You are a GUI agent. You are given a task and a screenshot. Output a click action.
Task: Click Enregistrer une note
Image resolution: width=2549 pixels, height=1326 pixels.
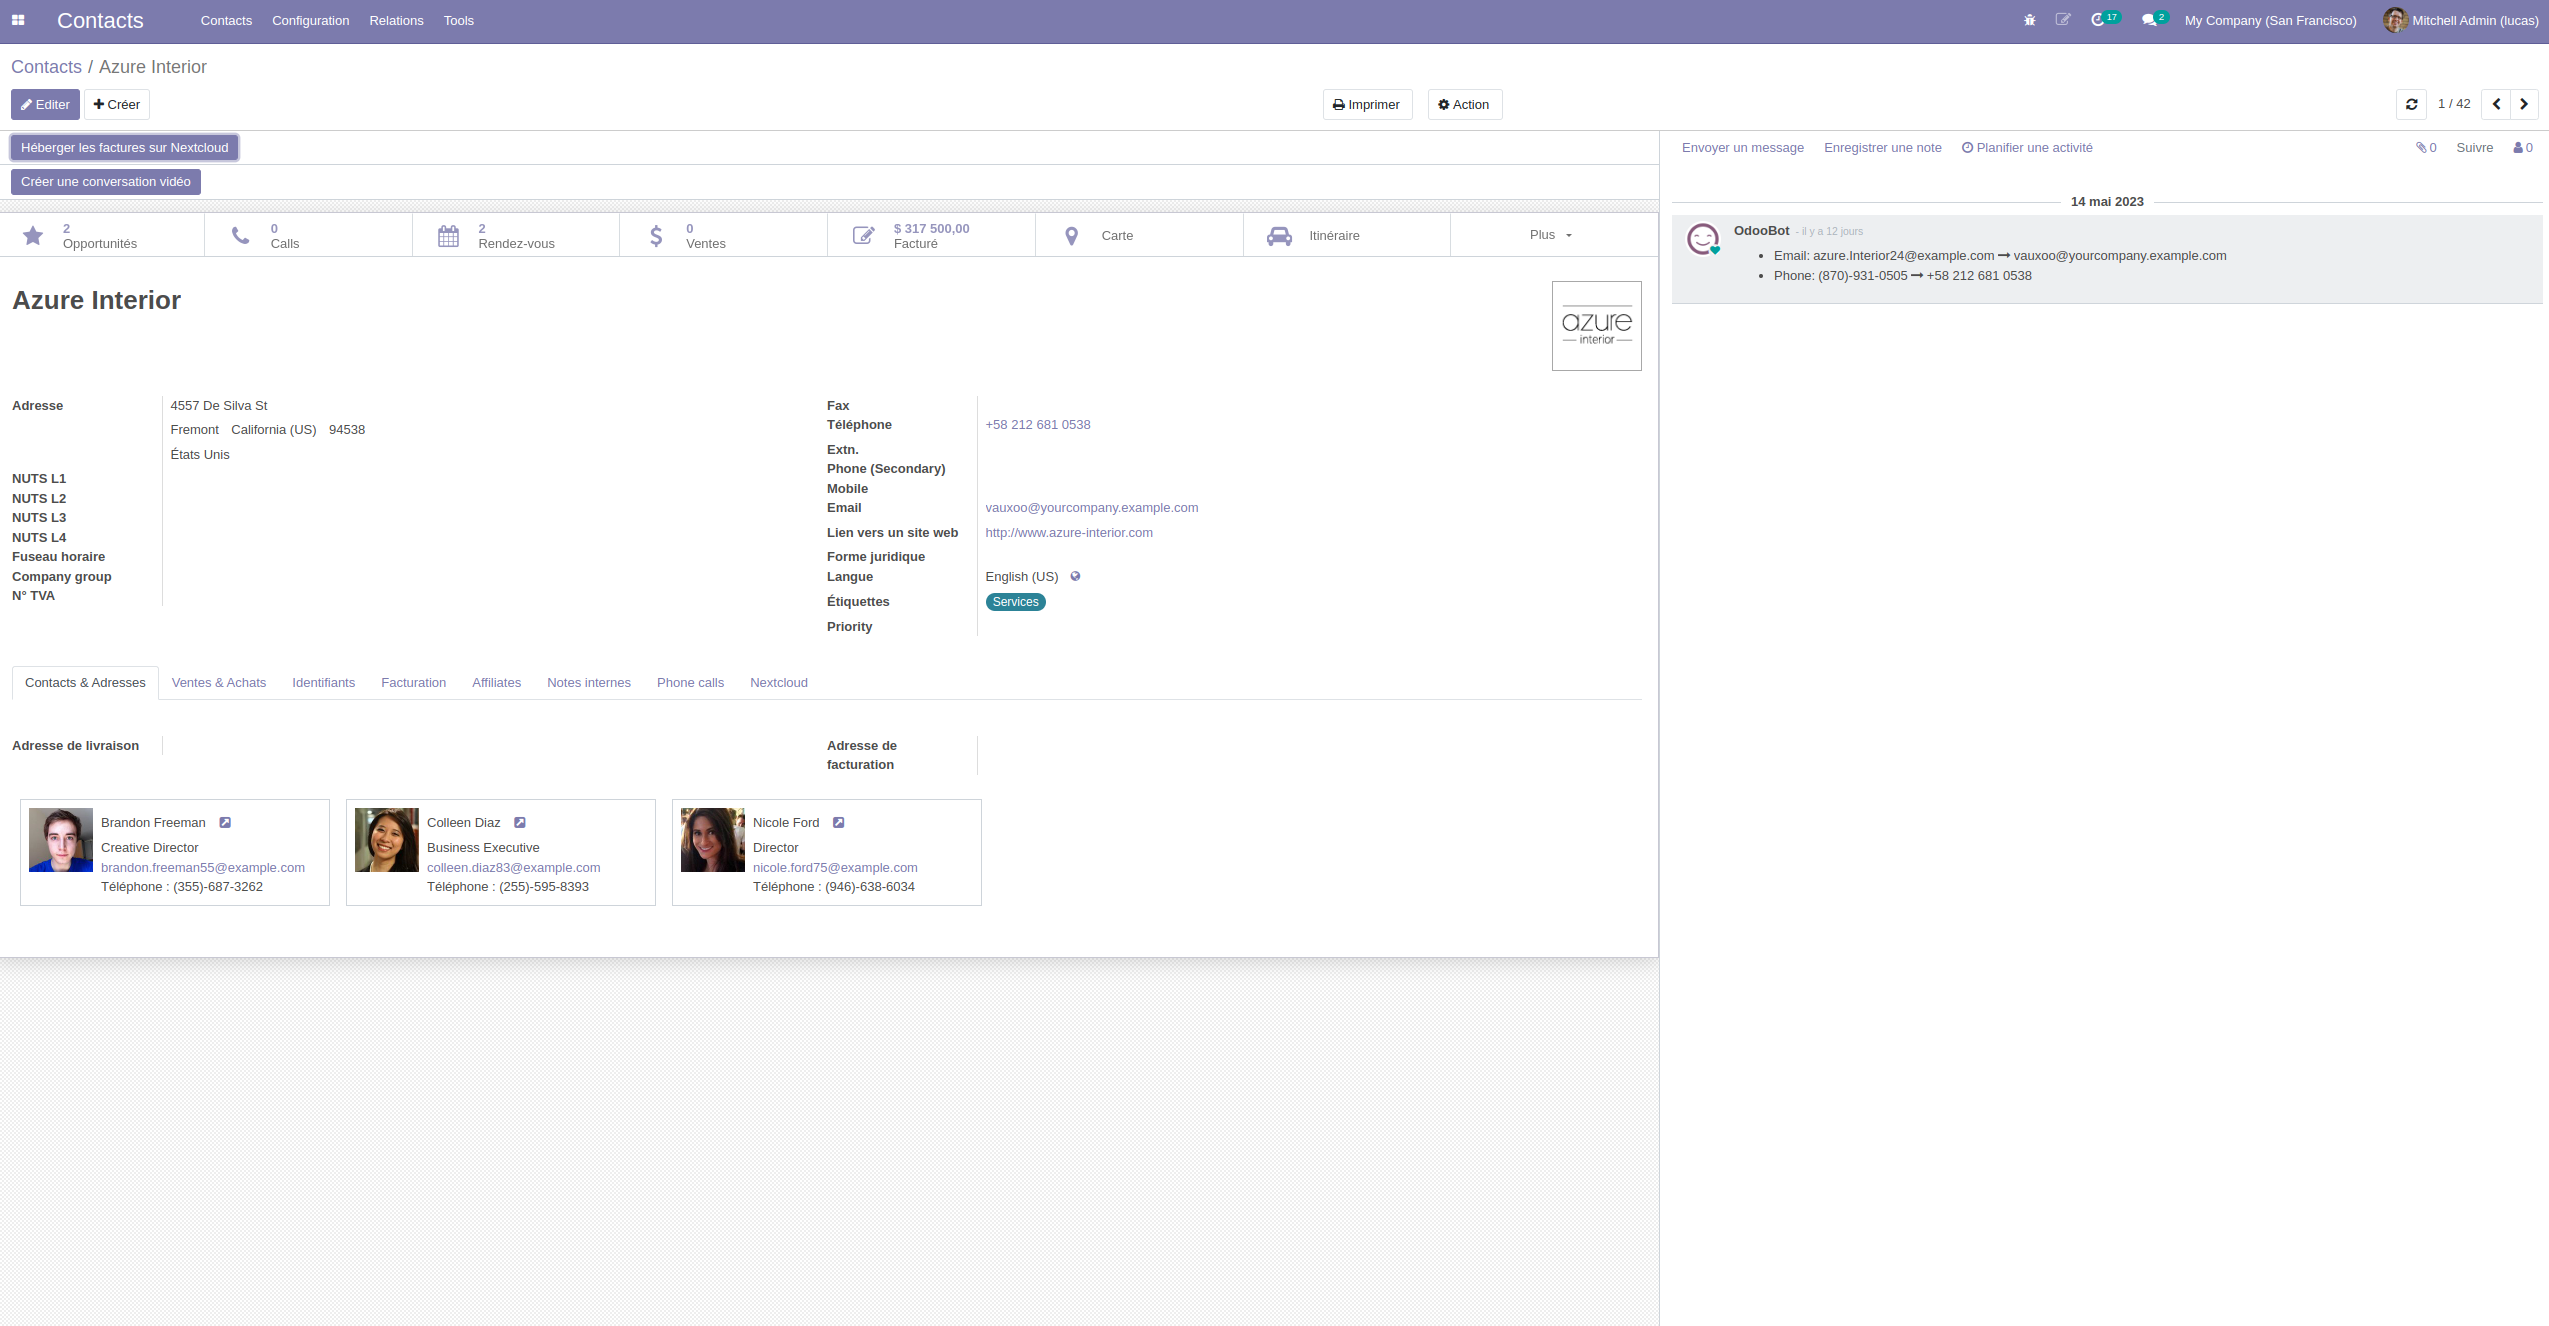[1882, 147]
